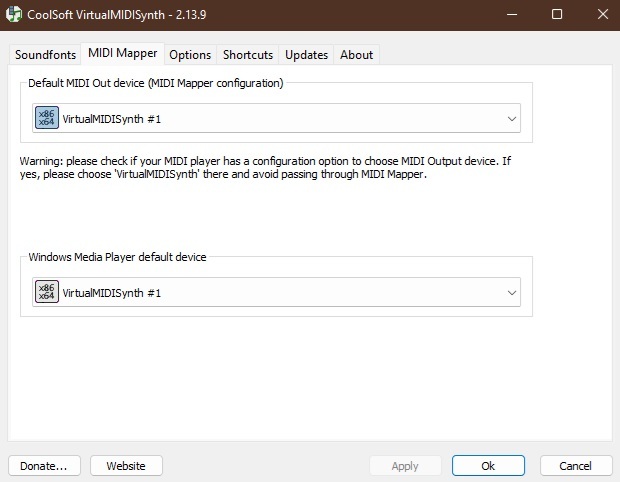
Task: Open the Website button
Action: click(x=126, y=466)
